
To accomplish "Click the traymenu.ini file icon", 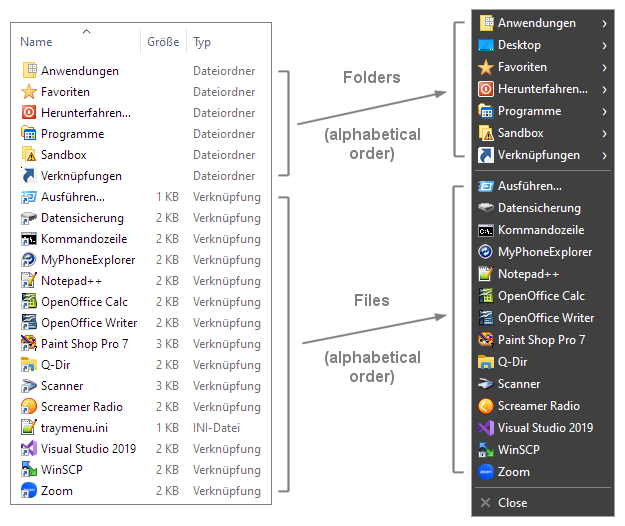I will pyautogui.click(x=29, y=428).
